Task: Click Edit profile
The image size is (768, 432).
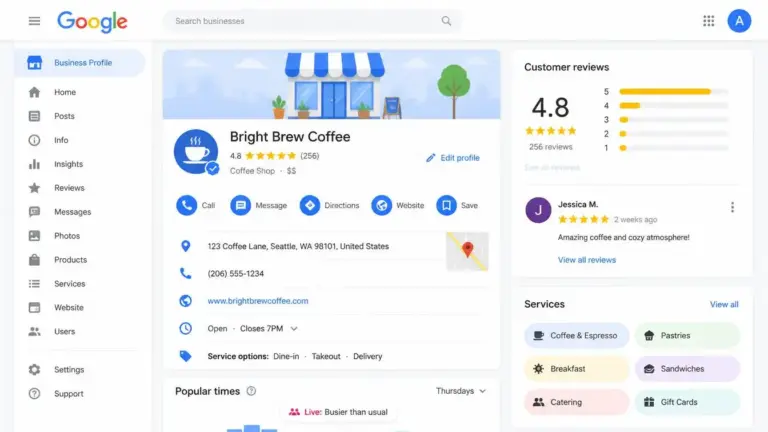Action: [453, 158]
